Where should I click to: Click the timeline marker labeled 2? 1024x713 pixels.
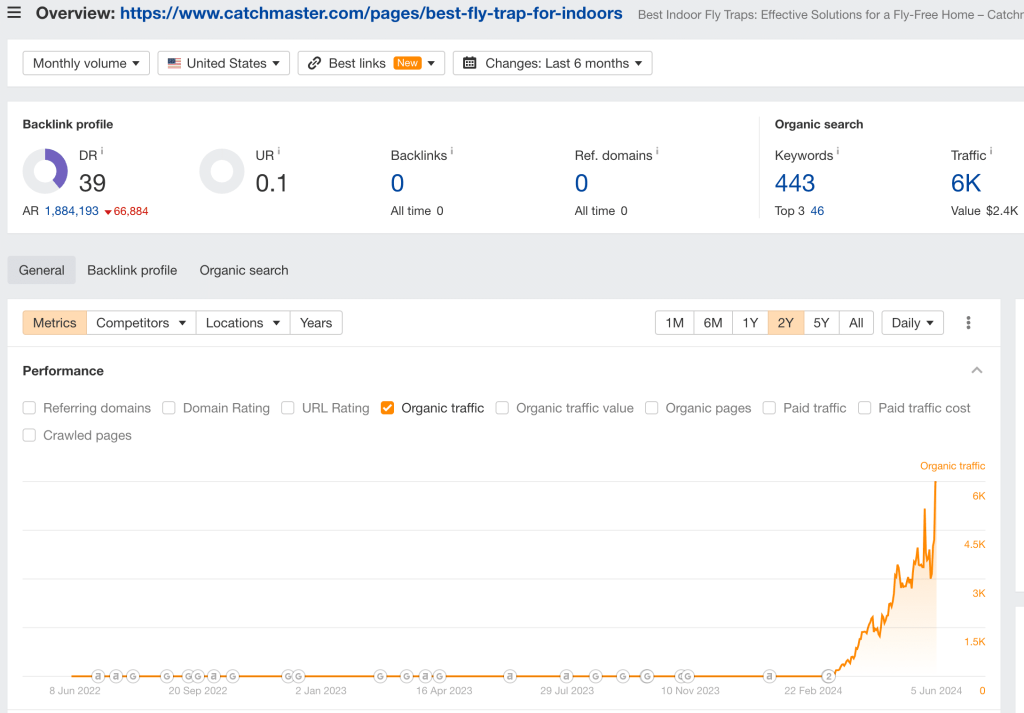point(828,676)
